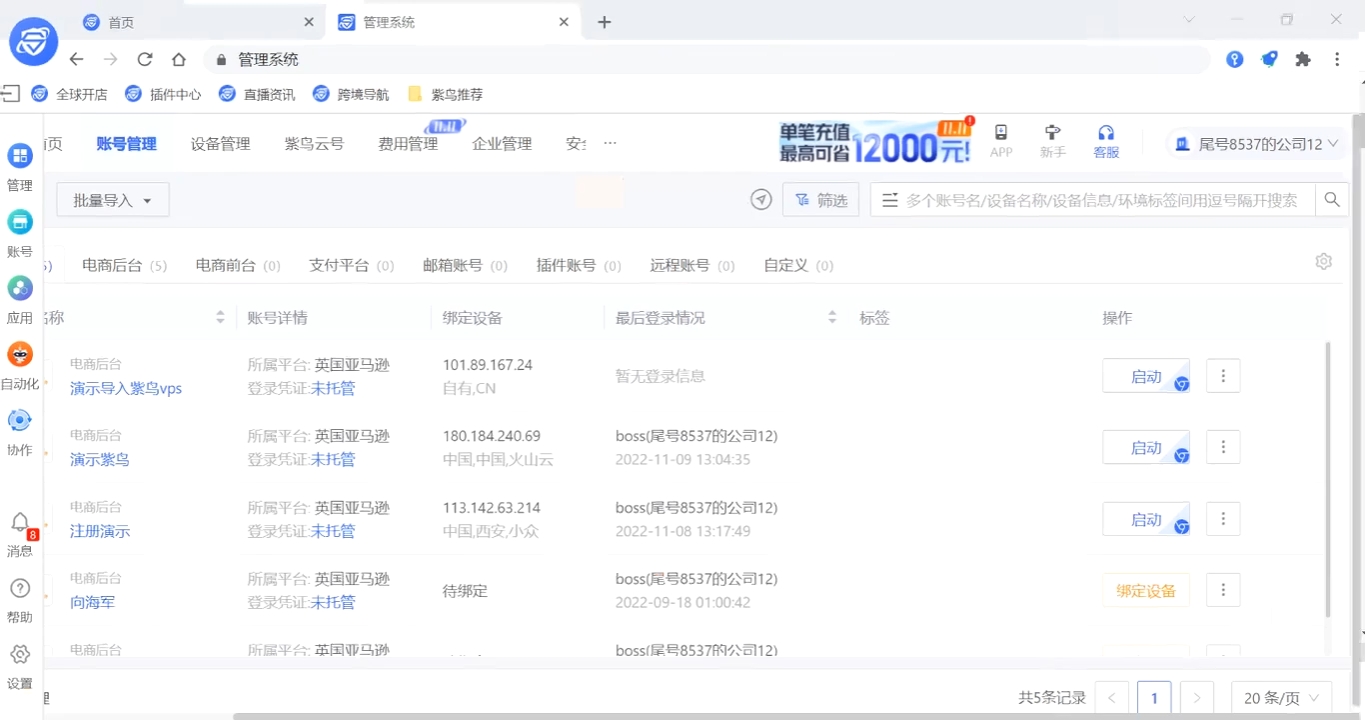Click the 管理 icon in left sidebar
This screenshot has width=1365, height=720.
point(20,156)
